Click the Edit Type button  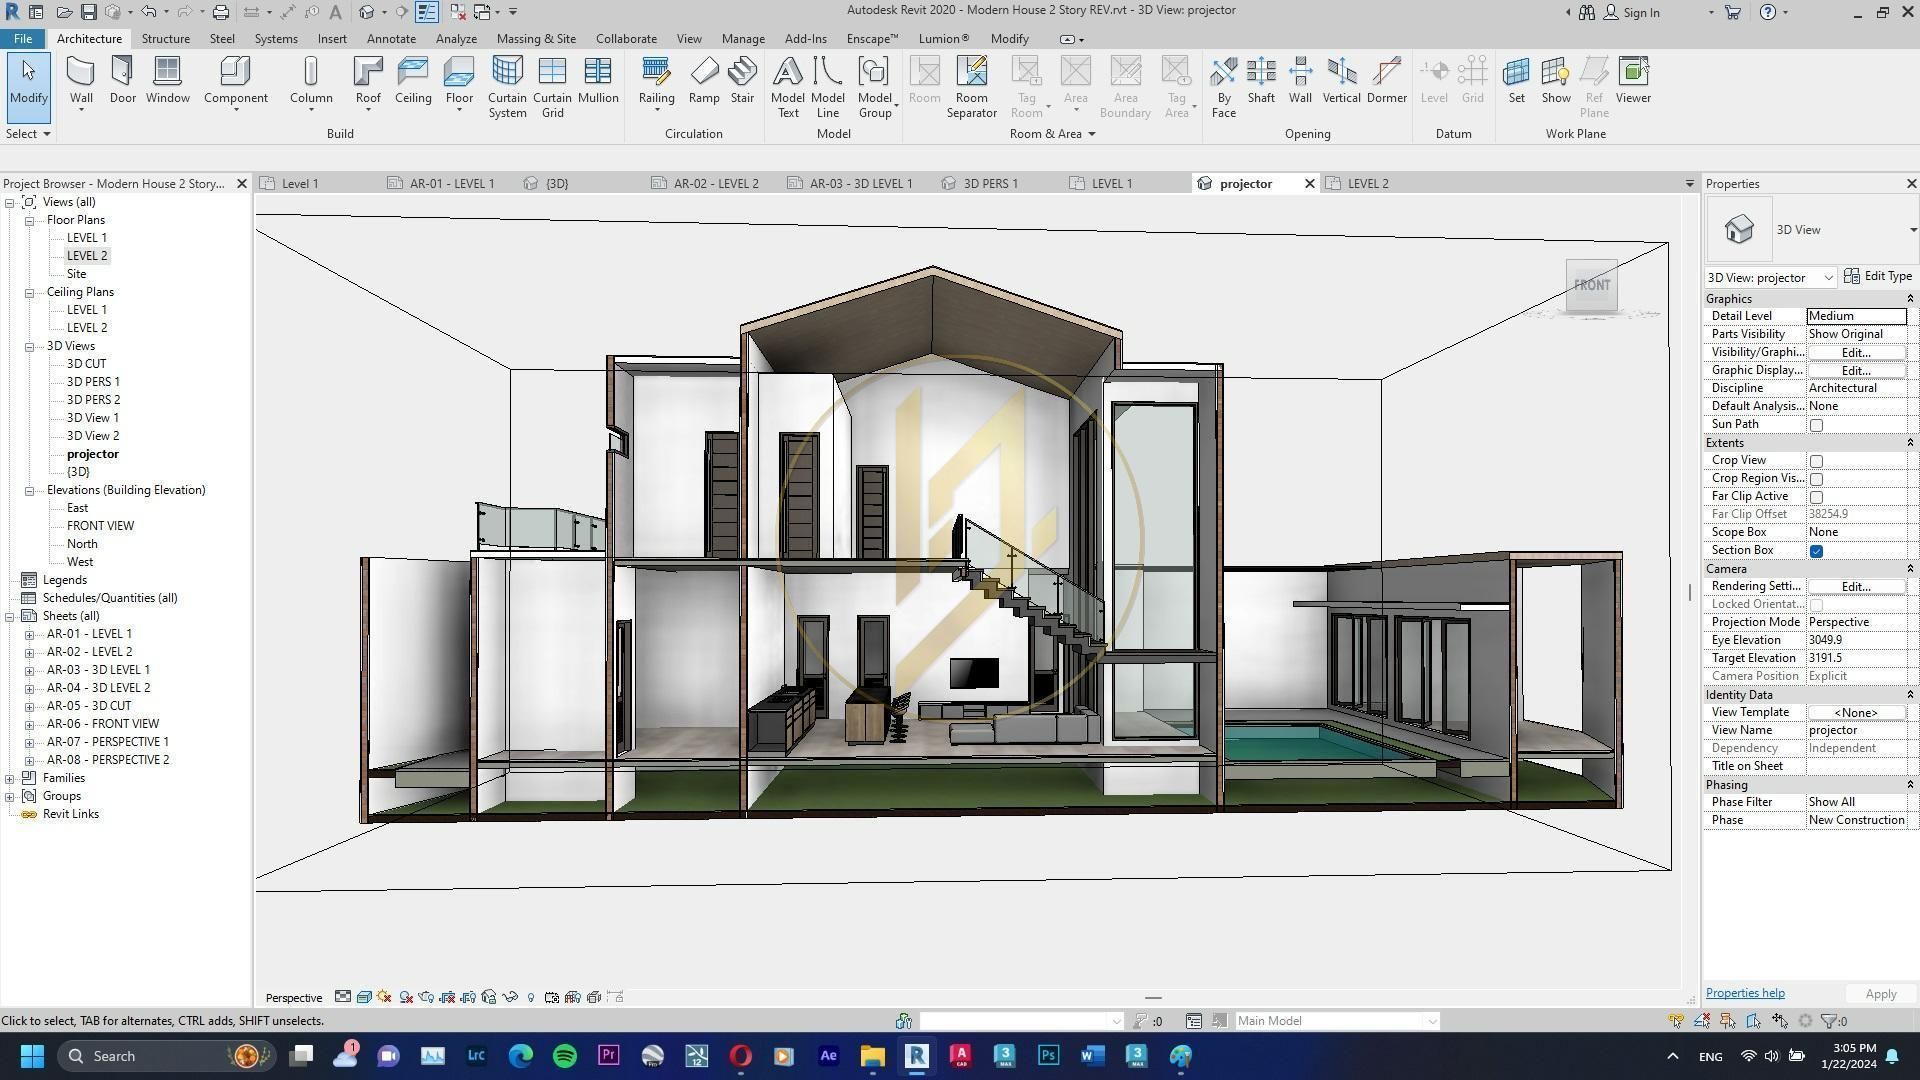coord(1878,277)
